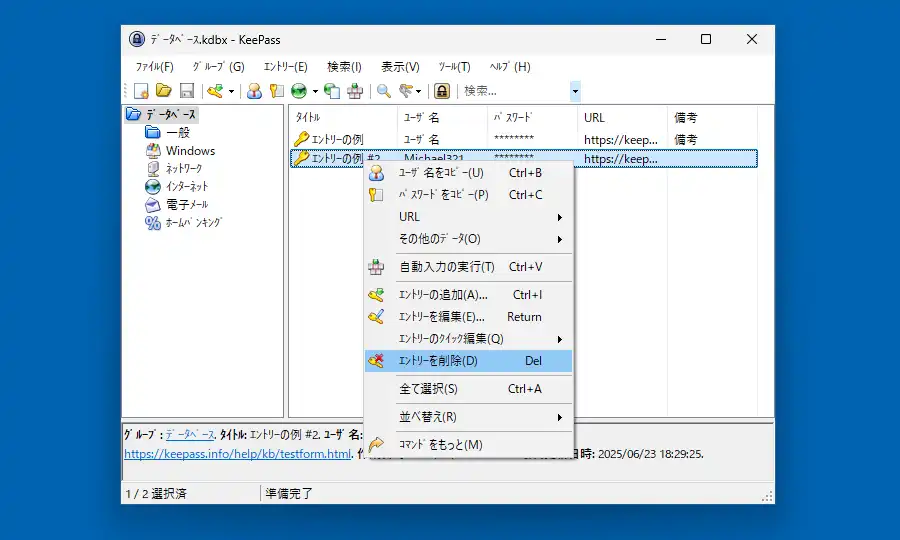Image resolution: width=900 pixels, height=540 pixels.
Task: Open the quick search dropdown arrow
Action: [x=575, y=91]
